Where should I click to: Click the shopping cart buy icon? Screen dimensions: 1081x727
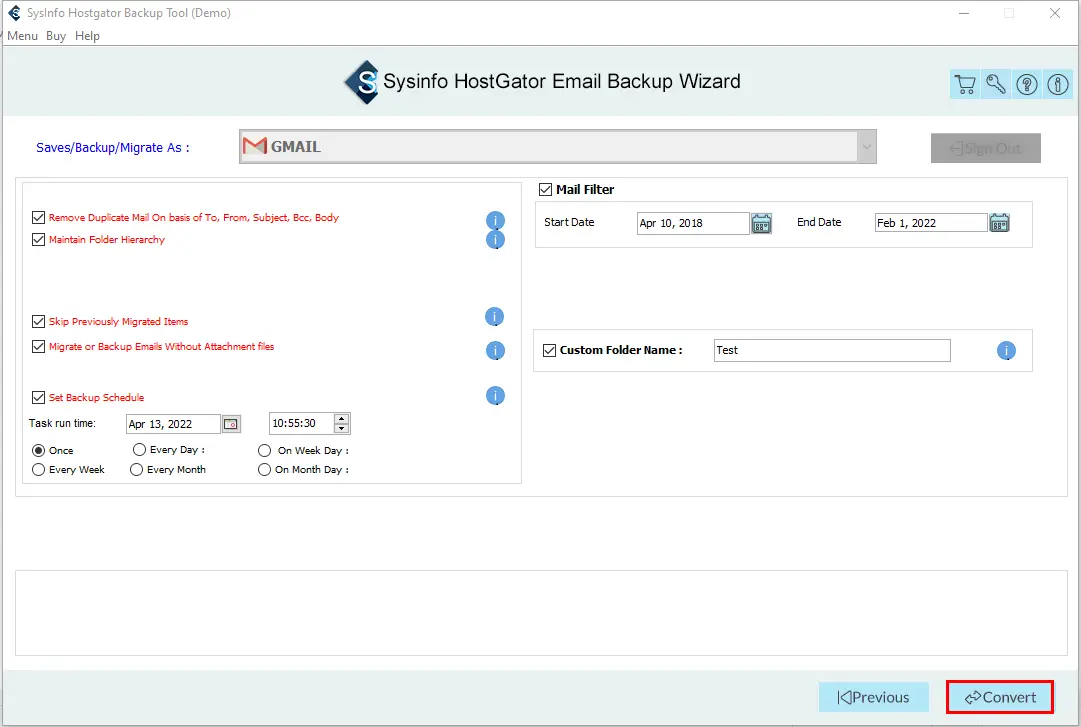(964, 85)
